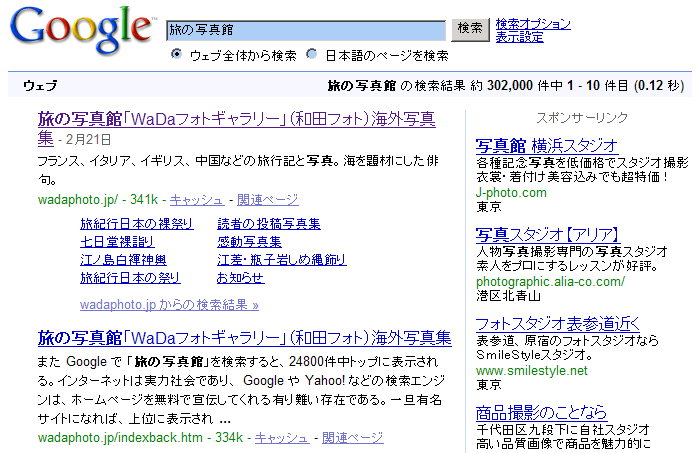Screen dimensions: 698x453
Task: Open the 商品撮影のことなら sponsored link
Action: (x=541, y=413)
